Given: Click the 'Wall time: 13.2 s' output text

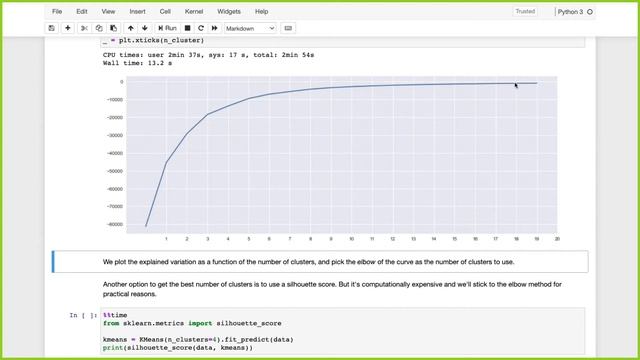Looking at the screenshot, I should click(137, 63).
